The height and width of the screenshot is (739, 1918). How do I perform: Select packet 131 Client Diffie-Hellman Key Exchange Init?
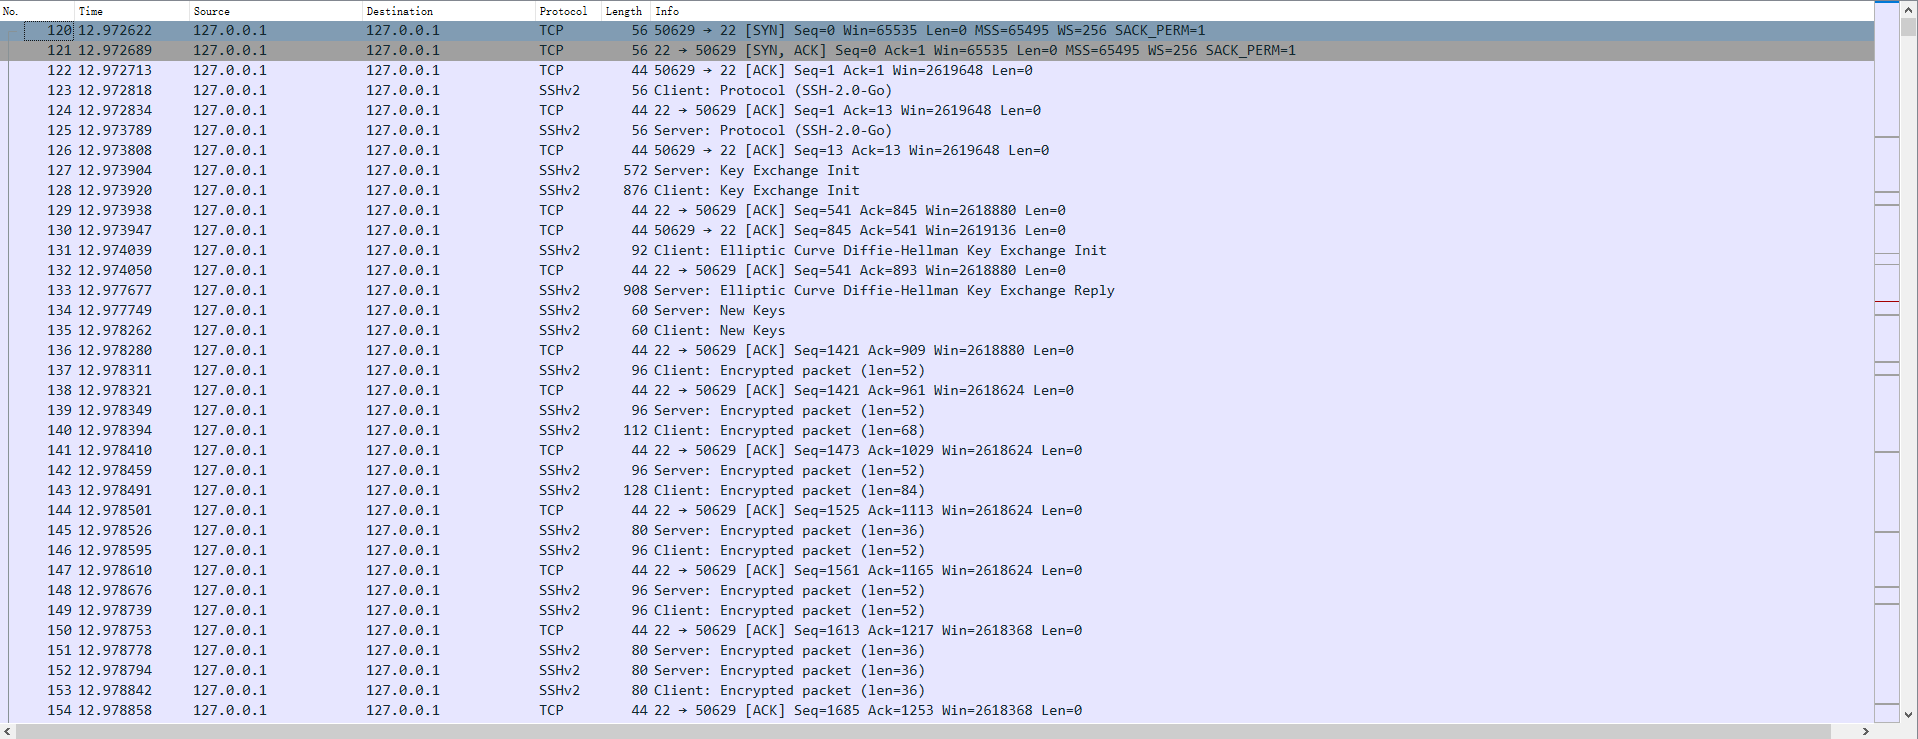tap(700, 251)
